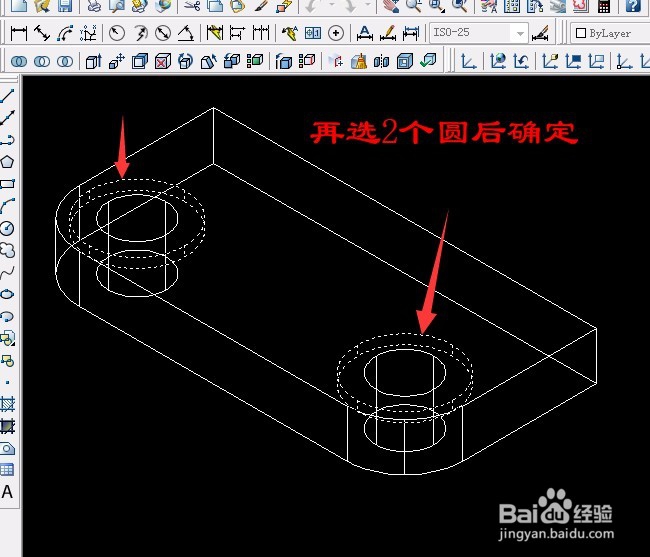Image resolution: width=650 pixels, height=557 pixels.
Task: Select the Polygon tool
Action: [x=7, y=162]
